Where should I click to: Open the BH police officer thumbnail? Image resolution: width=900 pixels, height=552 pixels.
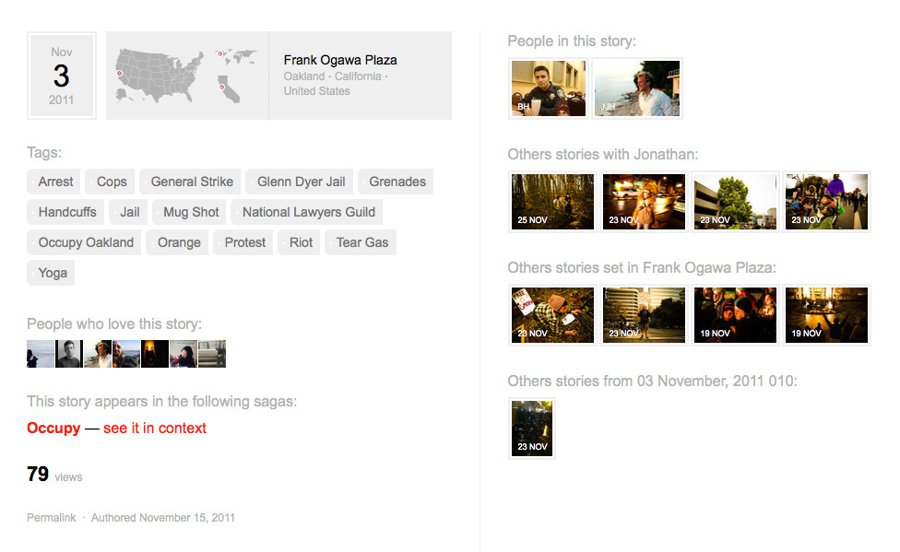coord(549,88)
